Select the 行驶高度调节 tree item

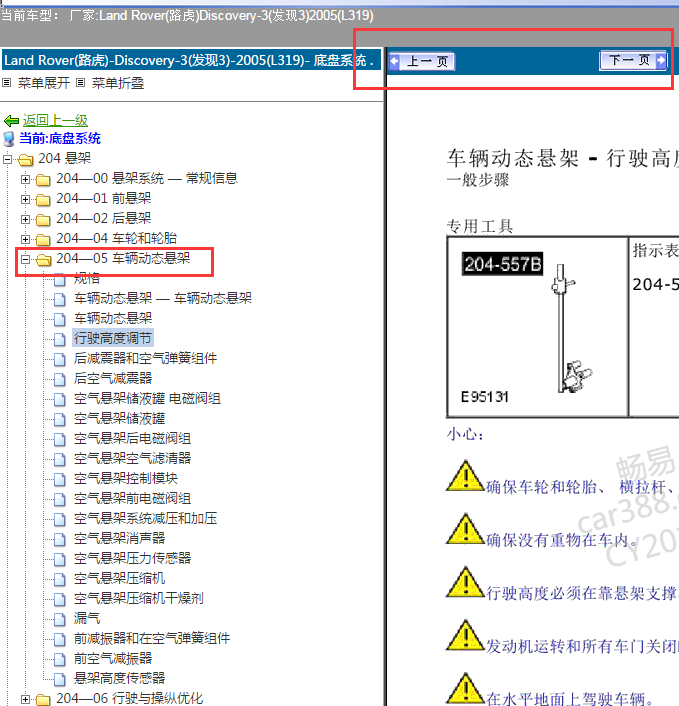coord(113,338)
